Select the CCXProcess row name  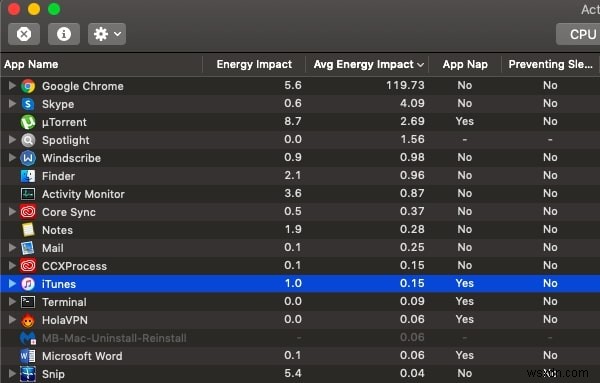point(74,266)
